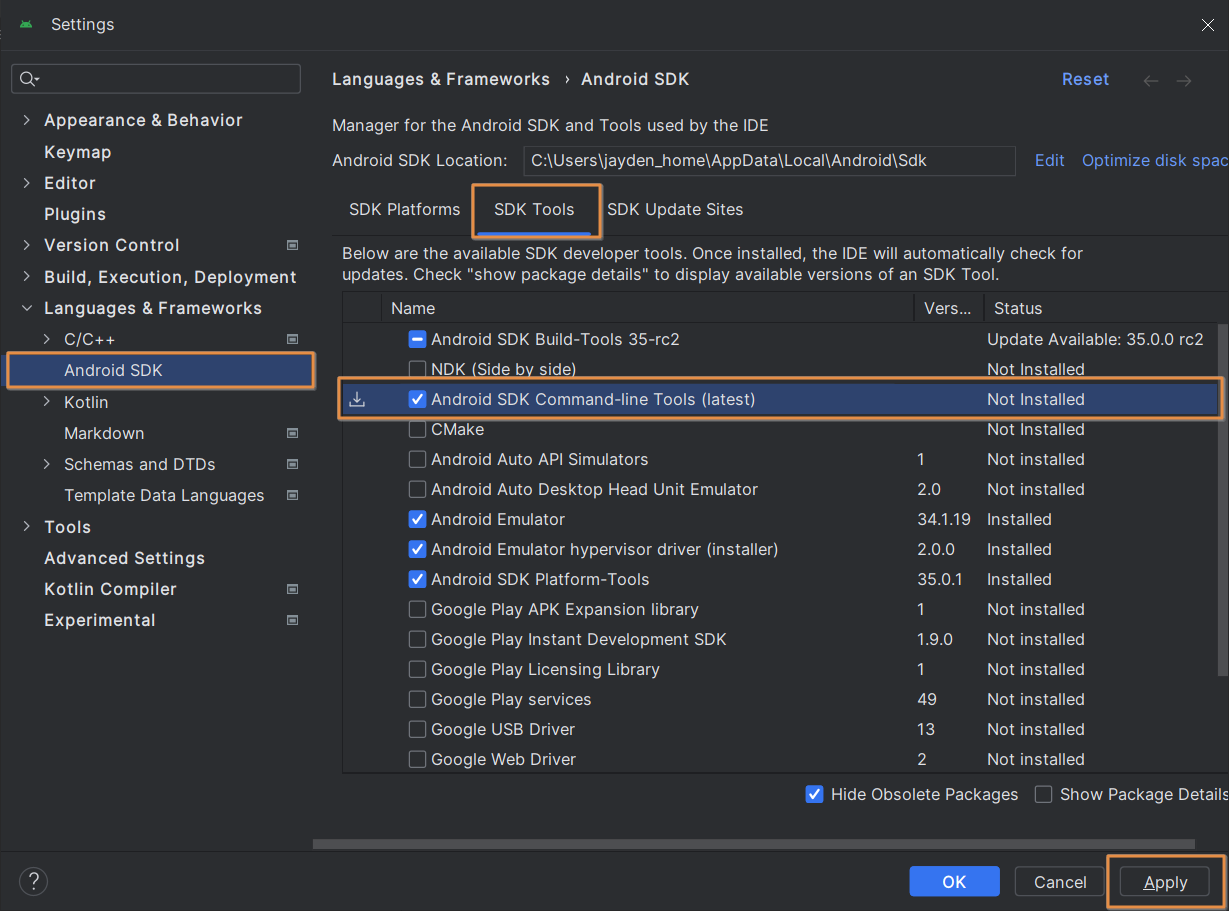1229x911 pixels.
Task: Expand the C/C++ node
Action: point(46,339)
